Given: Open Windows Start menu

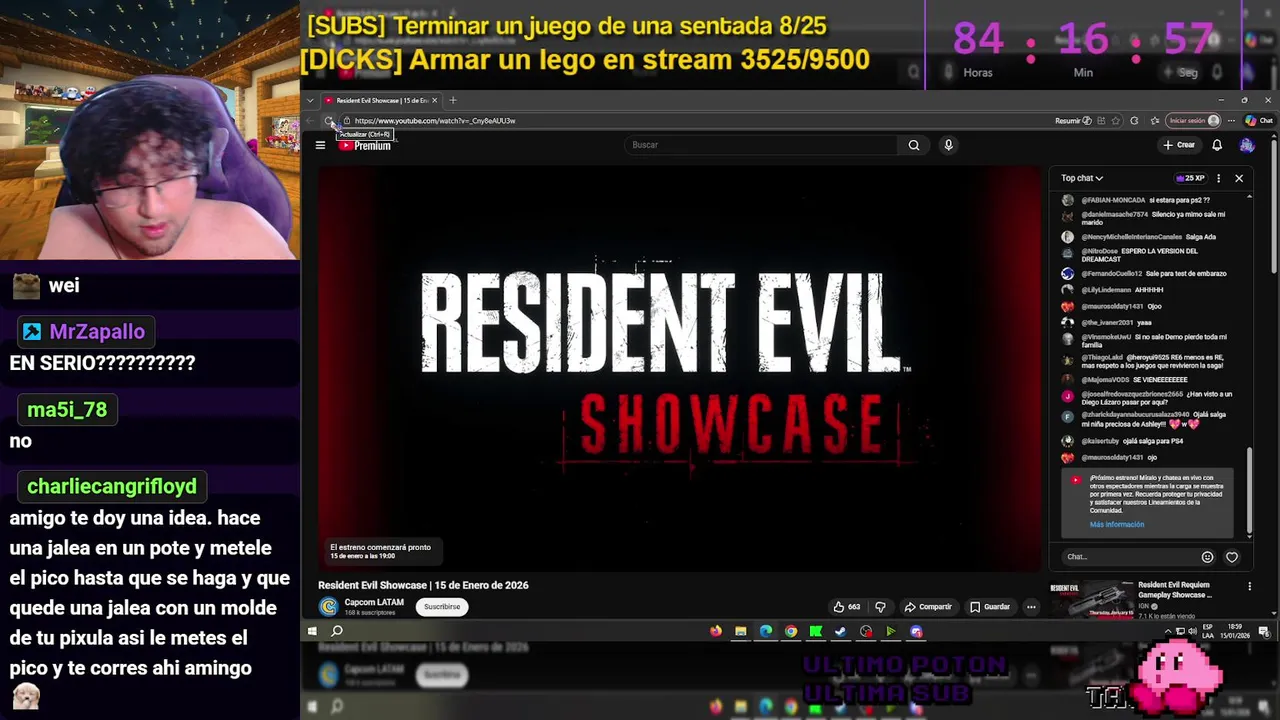Looking at the screenshot, I should click(312, 631).
